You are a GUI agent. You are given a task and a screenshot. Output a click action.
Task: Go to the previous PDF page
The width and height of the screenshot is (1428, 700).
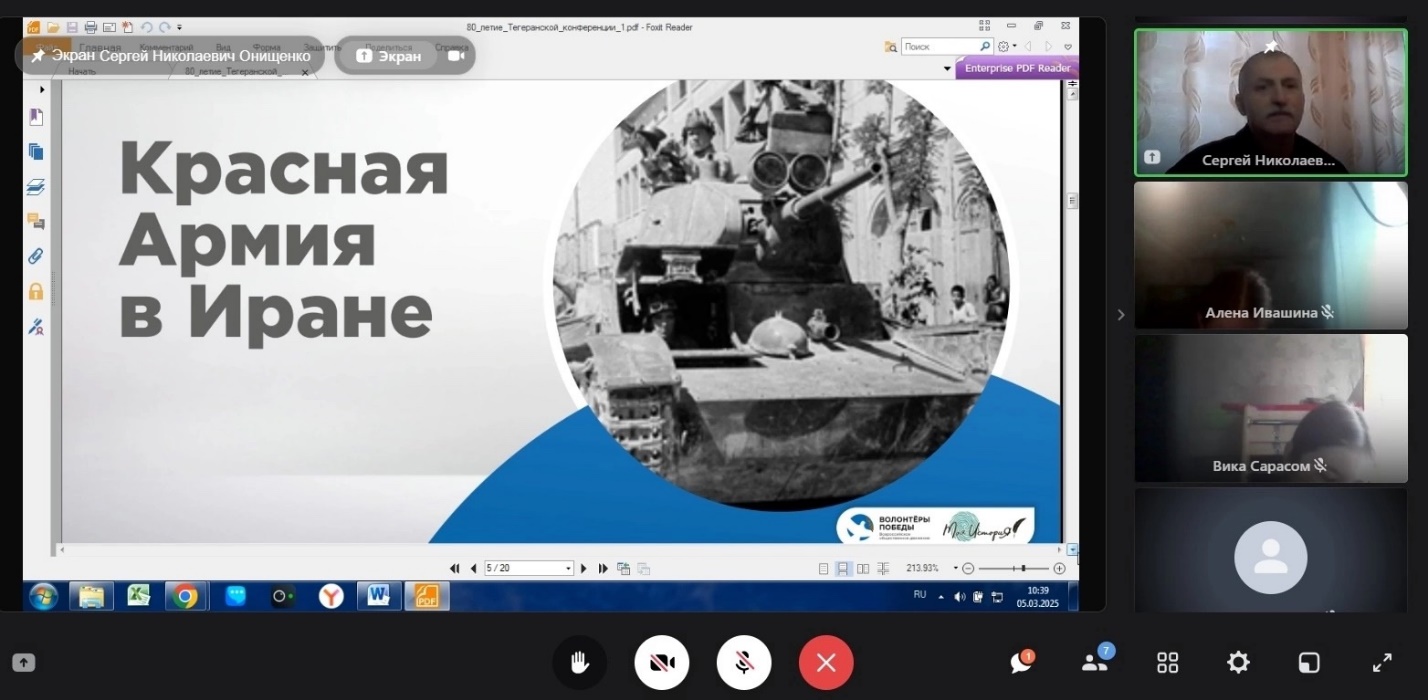[473, 568]
